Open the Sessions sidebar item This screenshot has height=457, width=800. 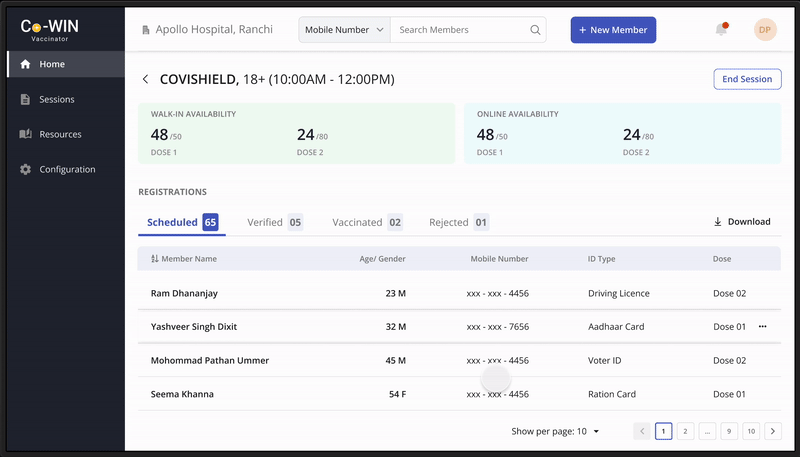(66, 99)
